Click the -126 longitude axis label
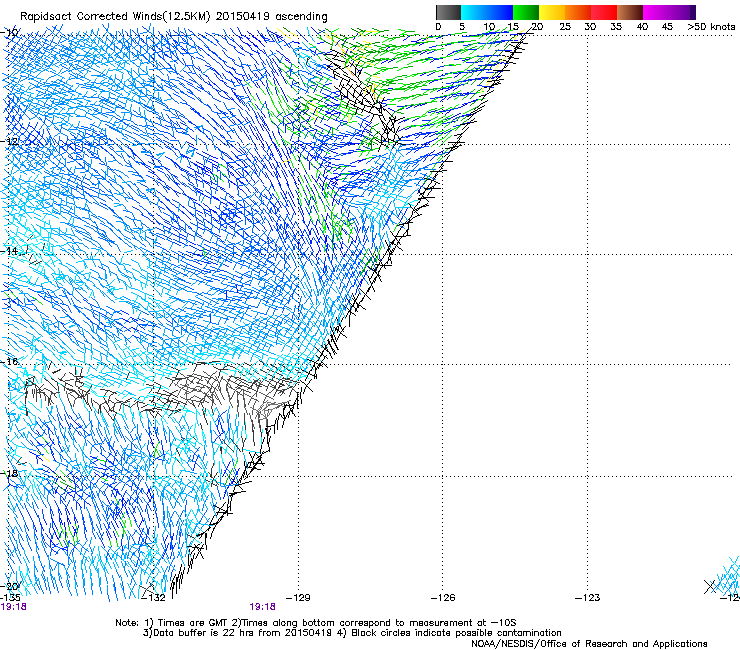Image resolution: width=740 pixels, height=650 pixels. (443, 598)
